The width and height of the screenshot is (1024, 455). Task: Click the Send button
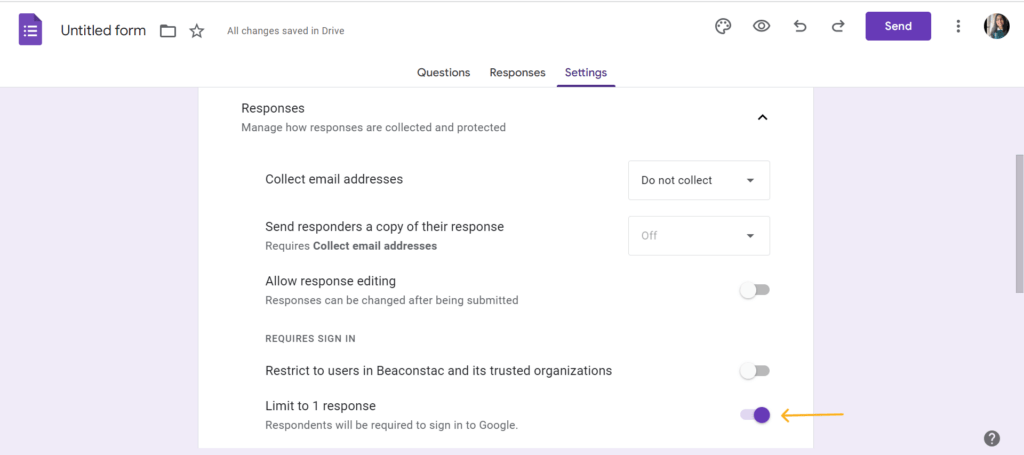(x=898, y=27)
